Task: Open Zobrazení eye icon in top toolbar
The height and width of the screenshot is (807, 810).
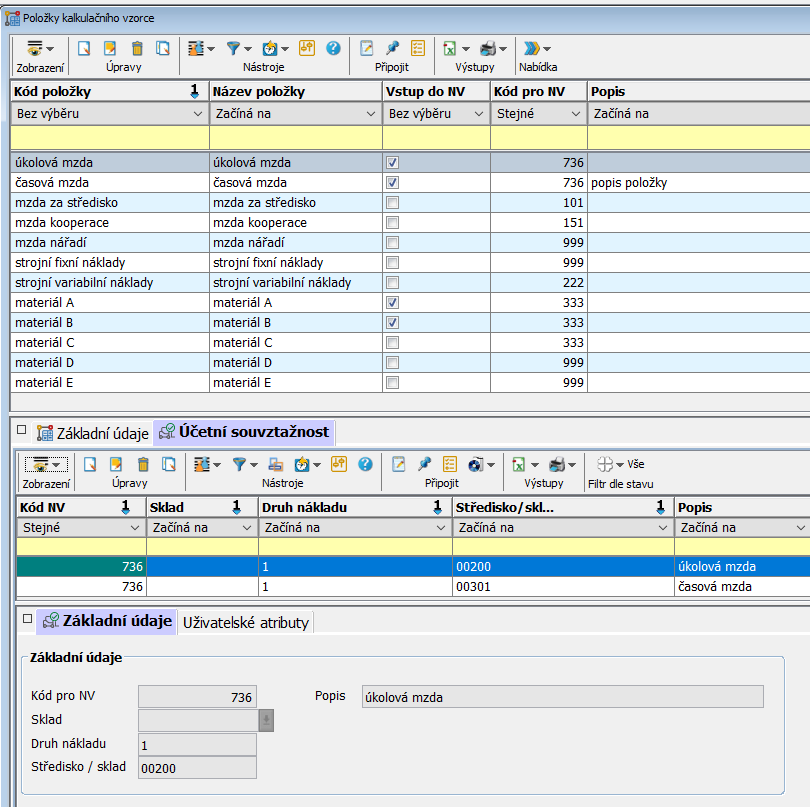Action: [x=36, y=49]
